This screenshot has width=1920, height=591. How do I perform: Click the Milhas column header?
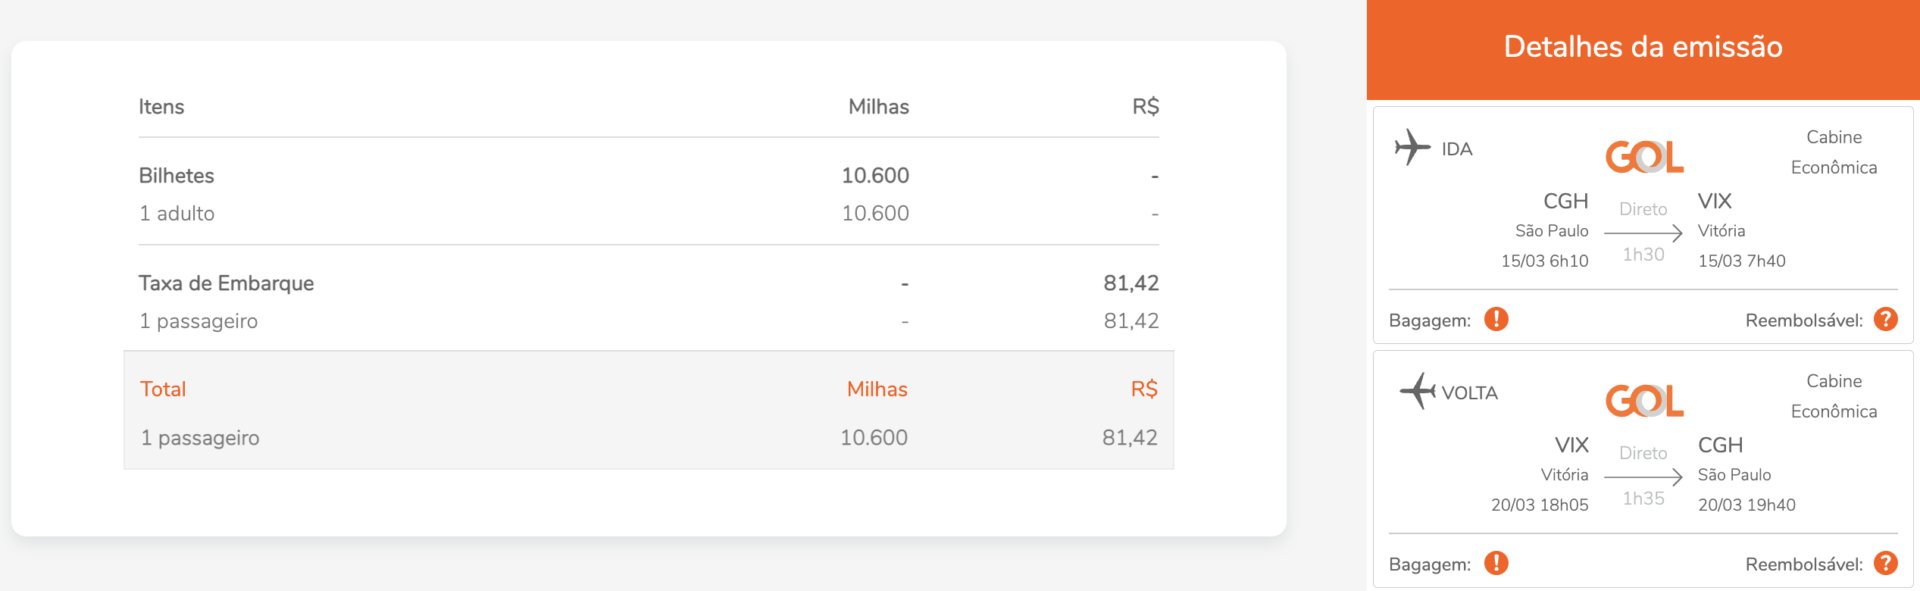(x=878, y=106)
